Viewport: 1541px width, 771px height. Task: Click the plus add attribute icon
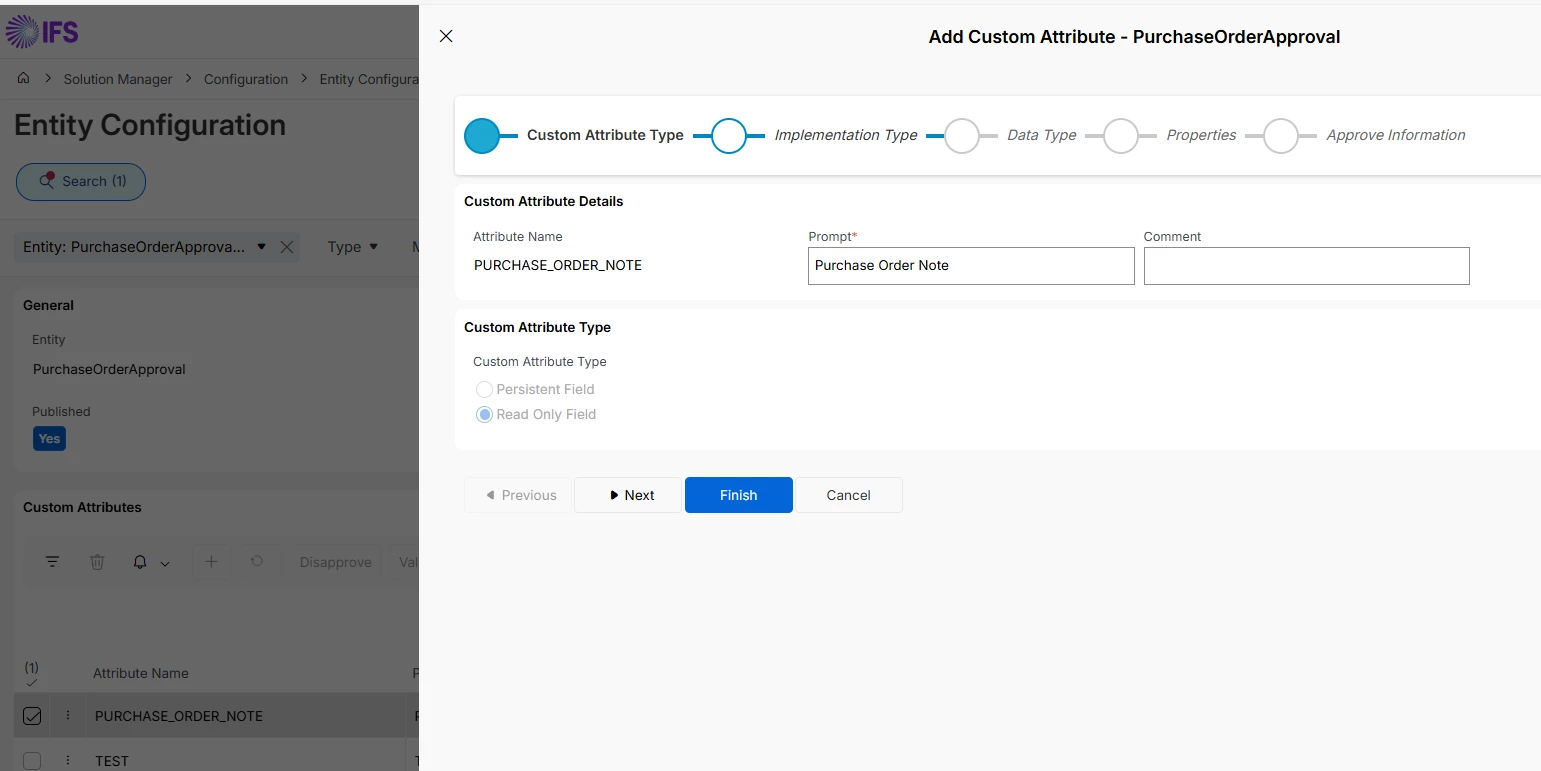[211, 562]
